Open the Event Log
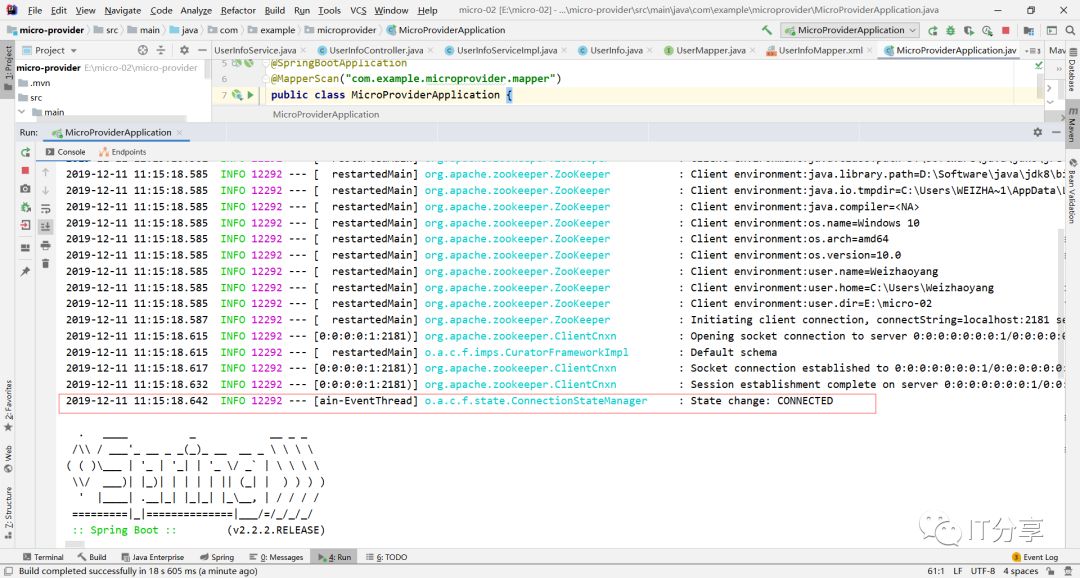Image resolution: width=1080 pixels, height=578 pixels. coord(1035,557)
